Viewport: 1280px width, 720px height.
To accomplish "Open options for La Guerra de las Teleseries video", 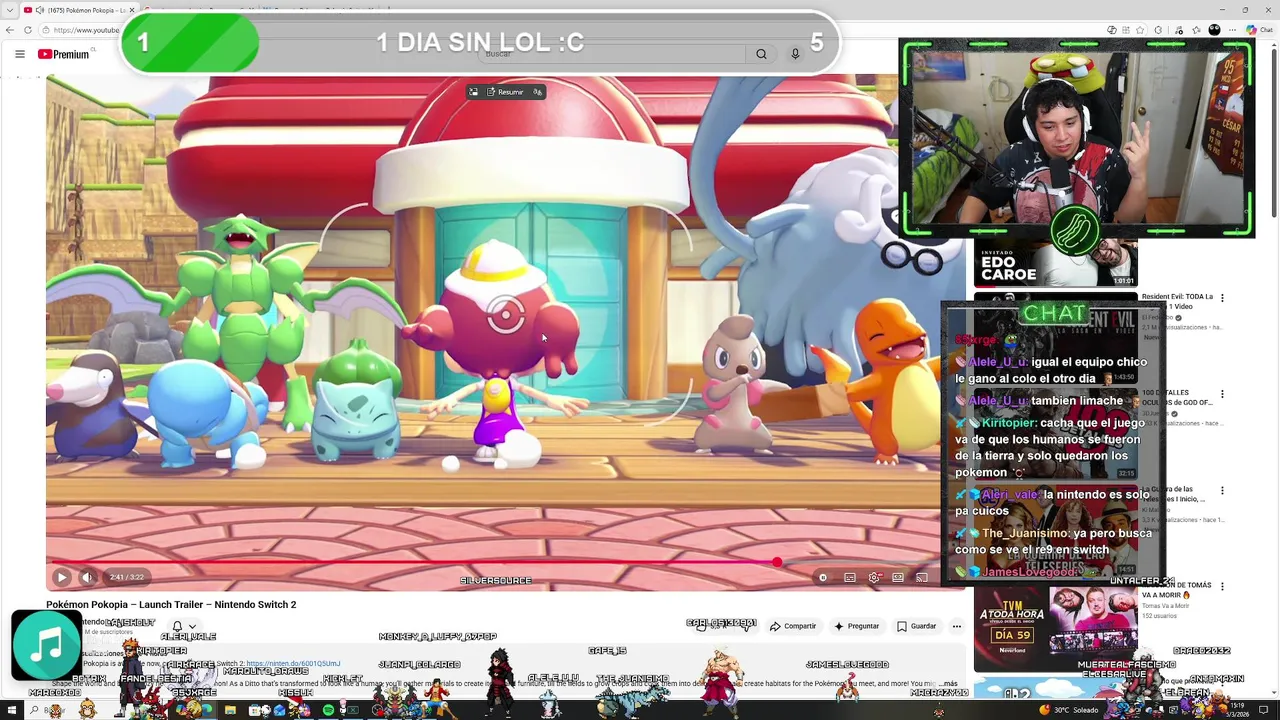I will click(x=1222, y=491).
